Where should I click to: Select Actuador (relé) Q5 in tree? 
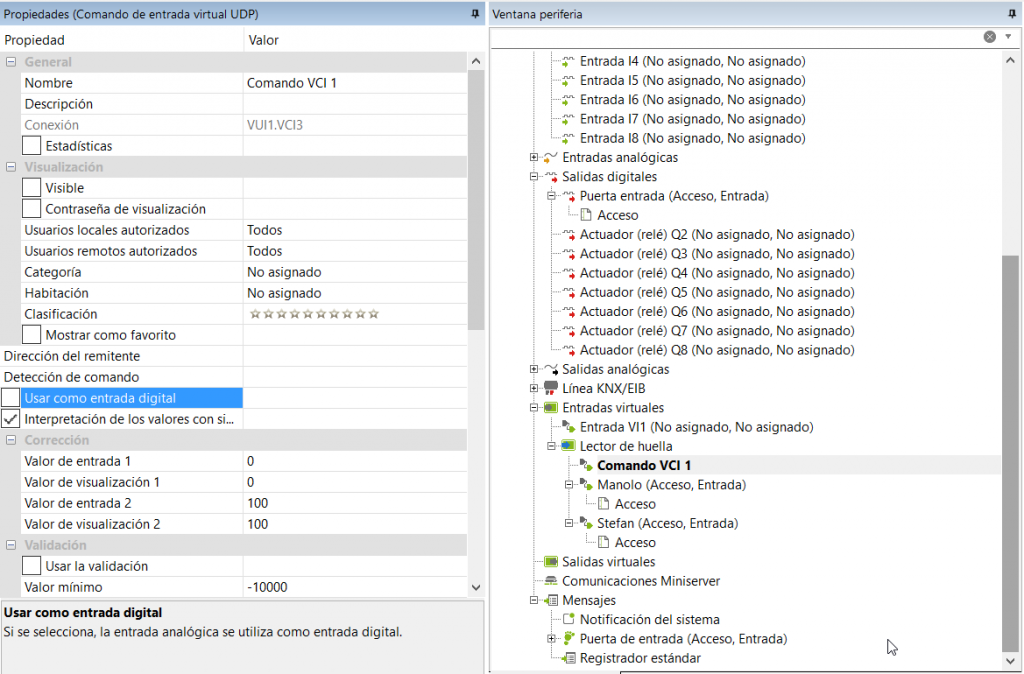[x=717, y=292]
